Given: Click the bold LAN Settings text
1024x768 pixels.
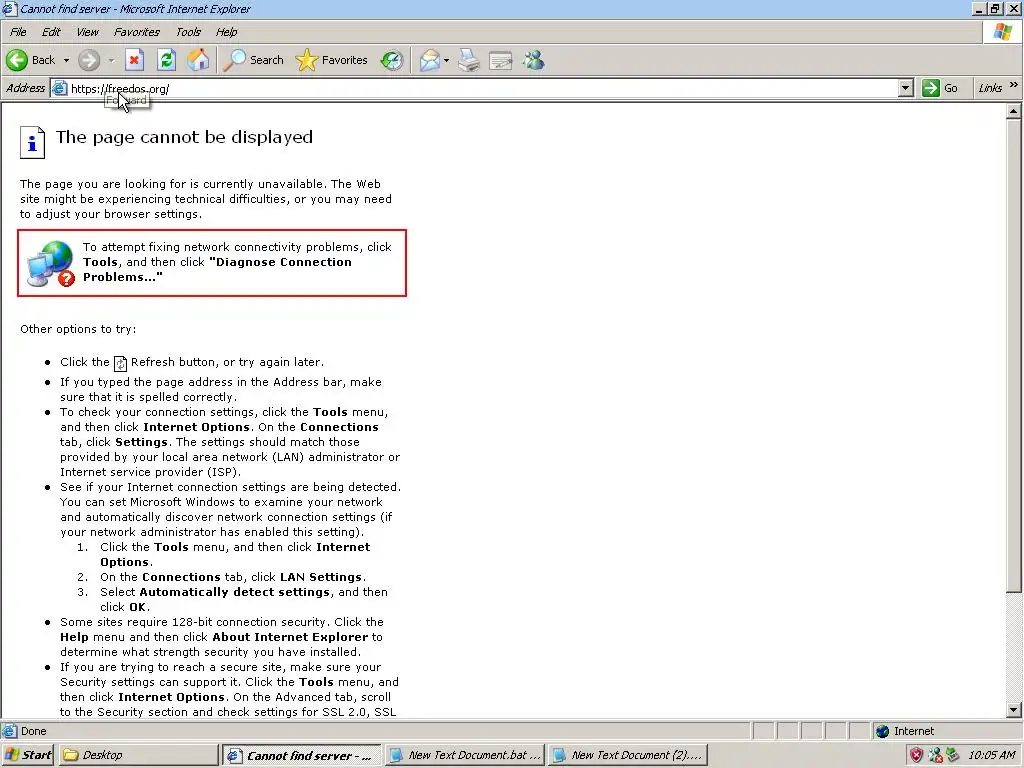Looking at the screenshot, I should (321, 577).
